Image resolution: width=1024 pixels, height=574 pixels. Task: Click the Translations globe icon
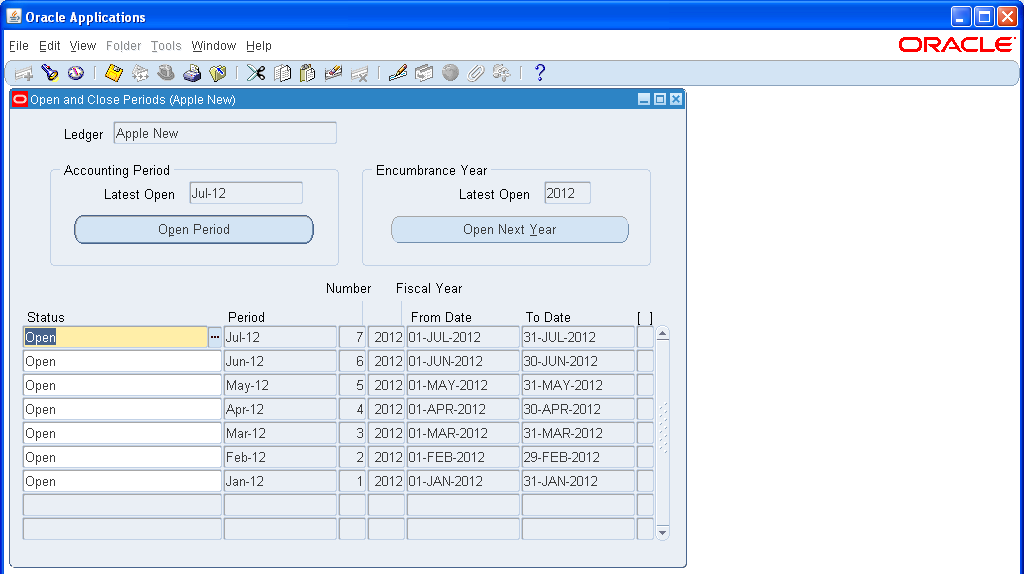pyautogui.click(x=450, y=73)
